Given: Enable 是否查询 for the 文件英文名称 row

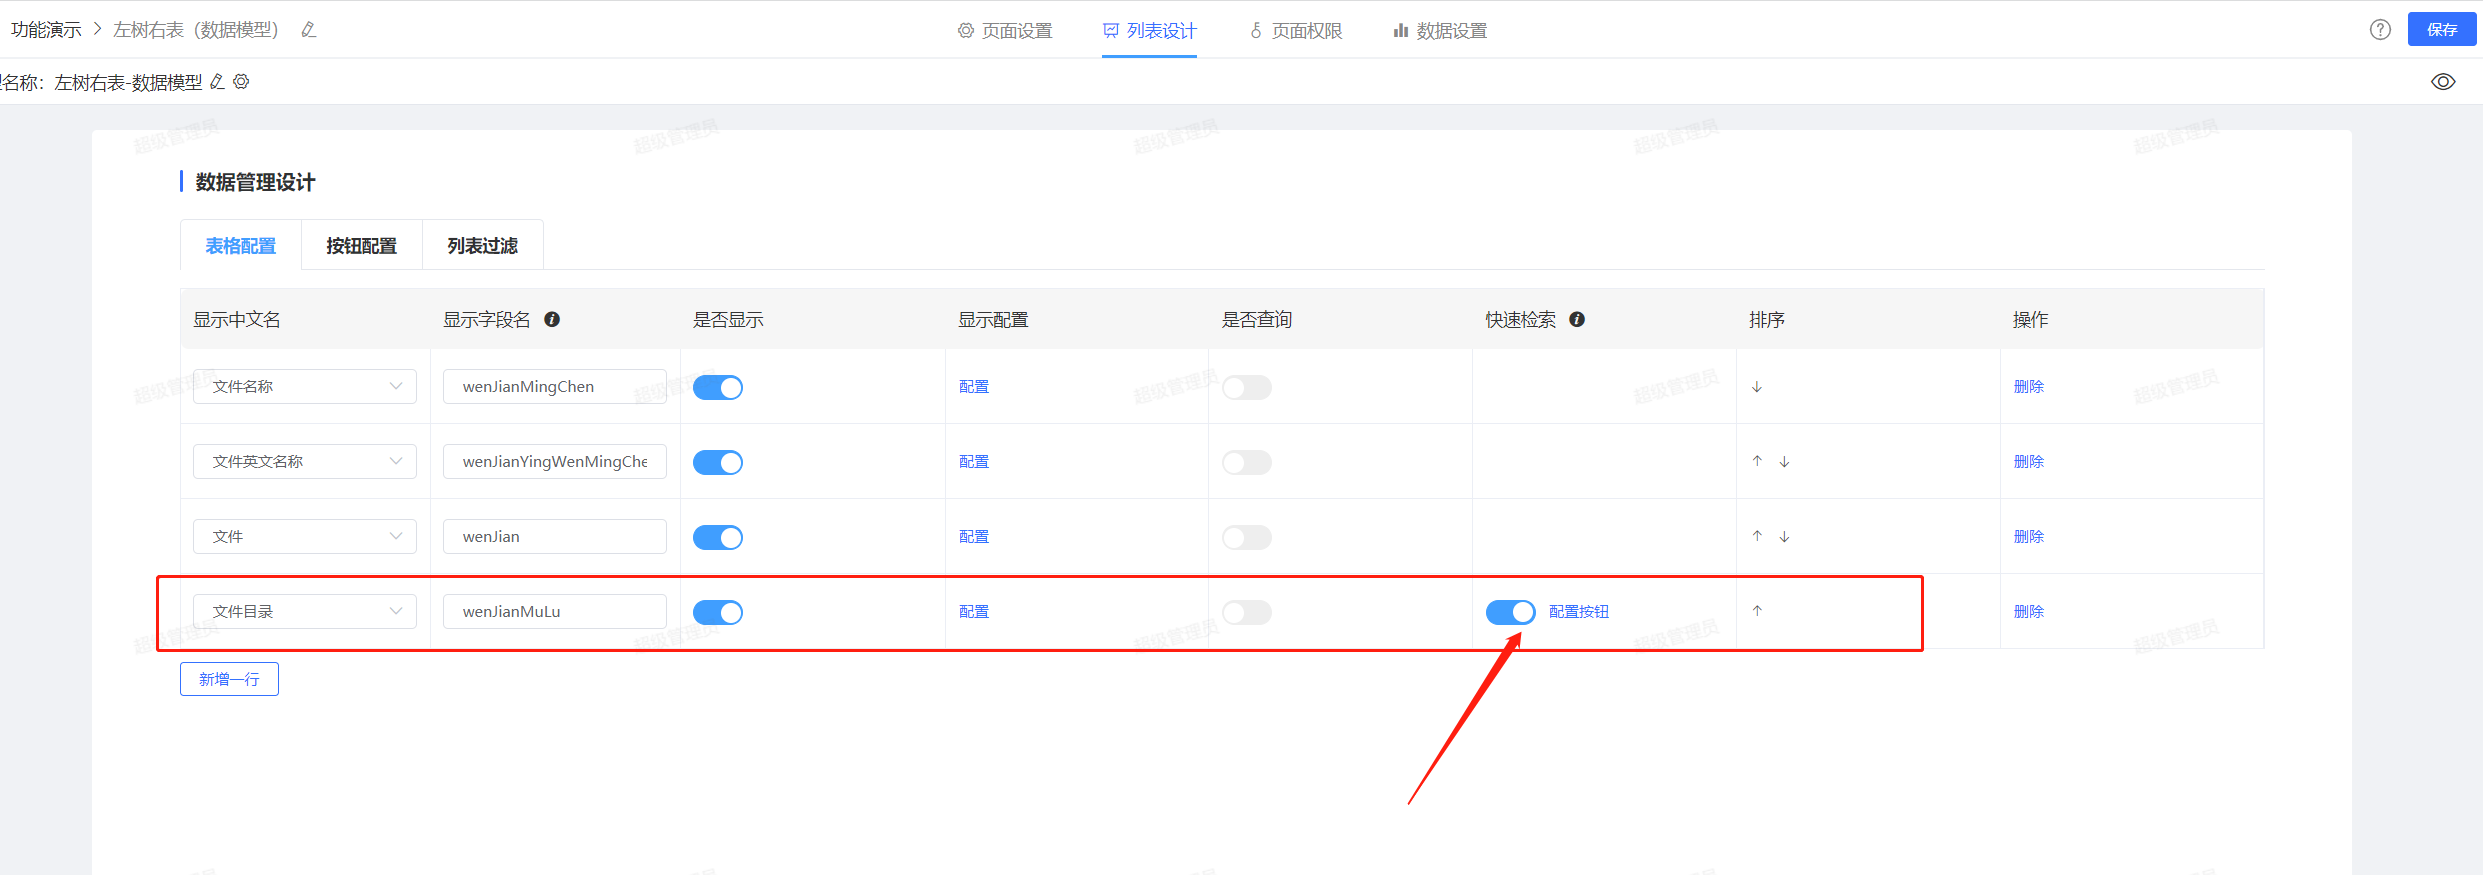Looking at the screenshot, I should click(1247, 462).
